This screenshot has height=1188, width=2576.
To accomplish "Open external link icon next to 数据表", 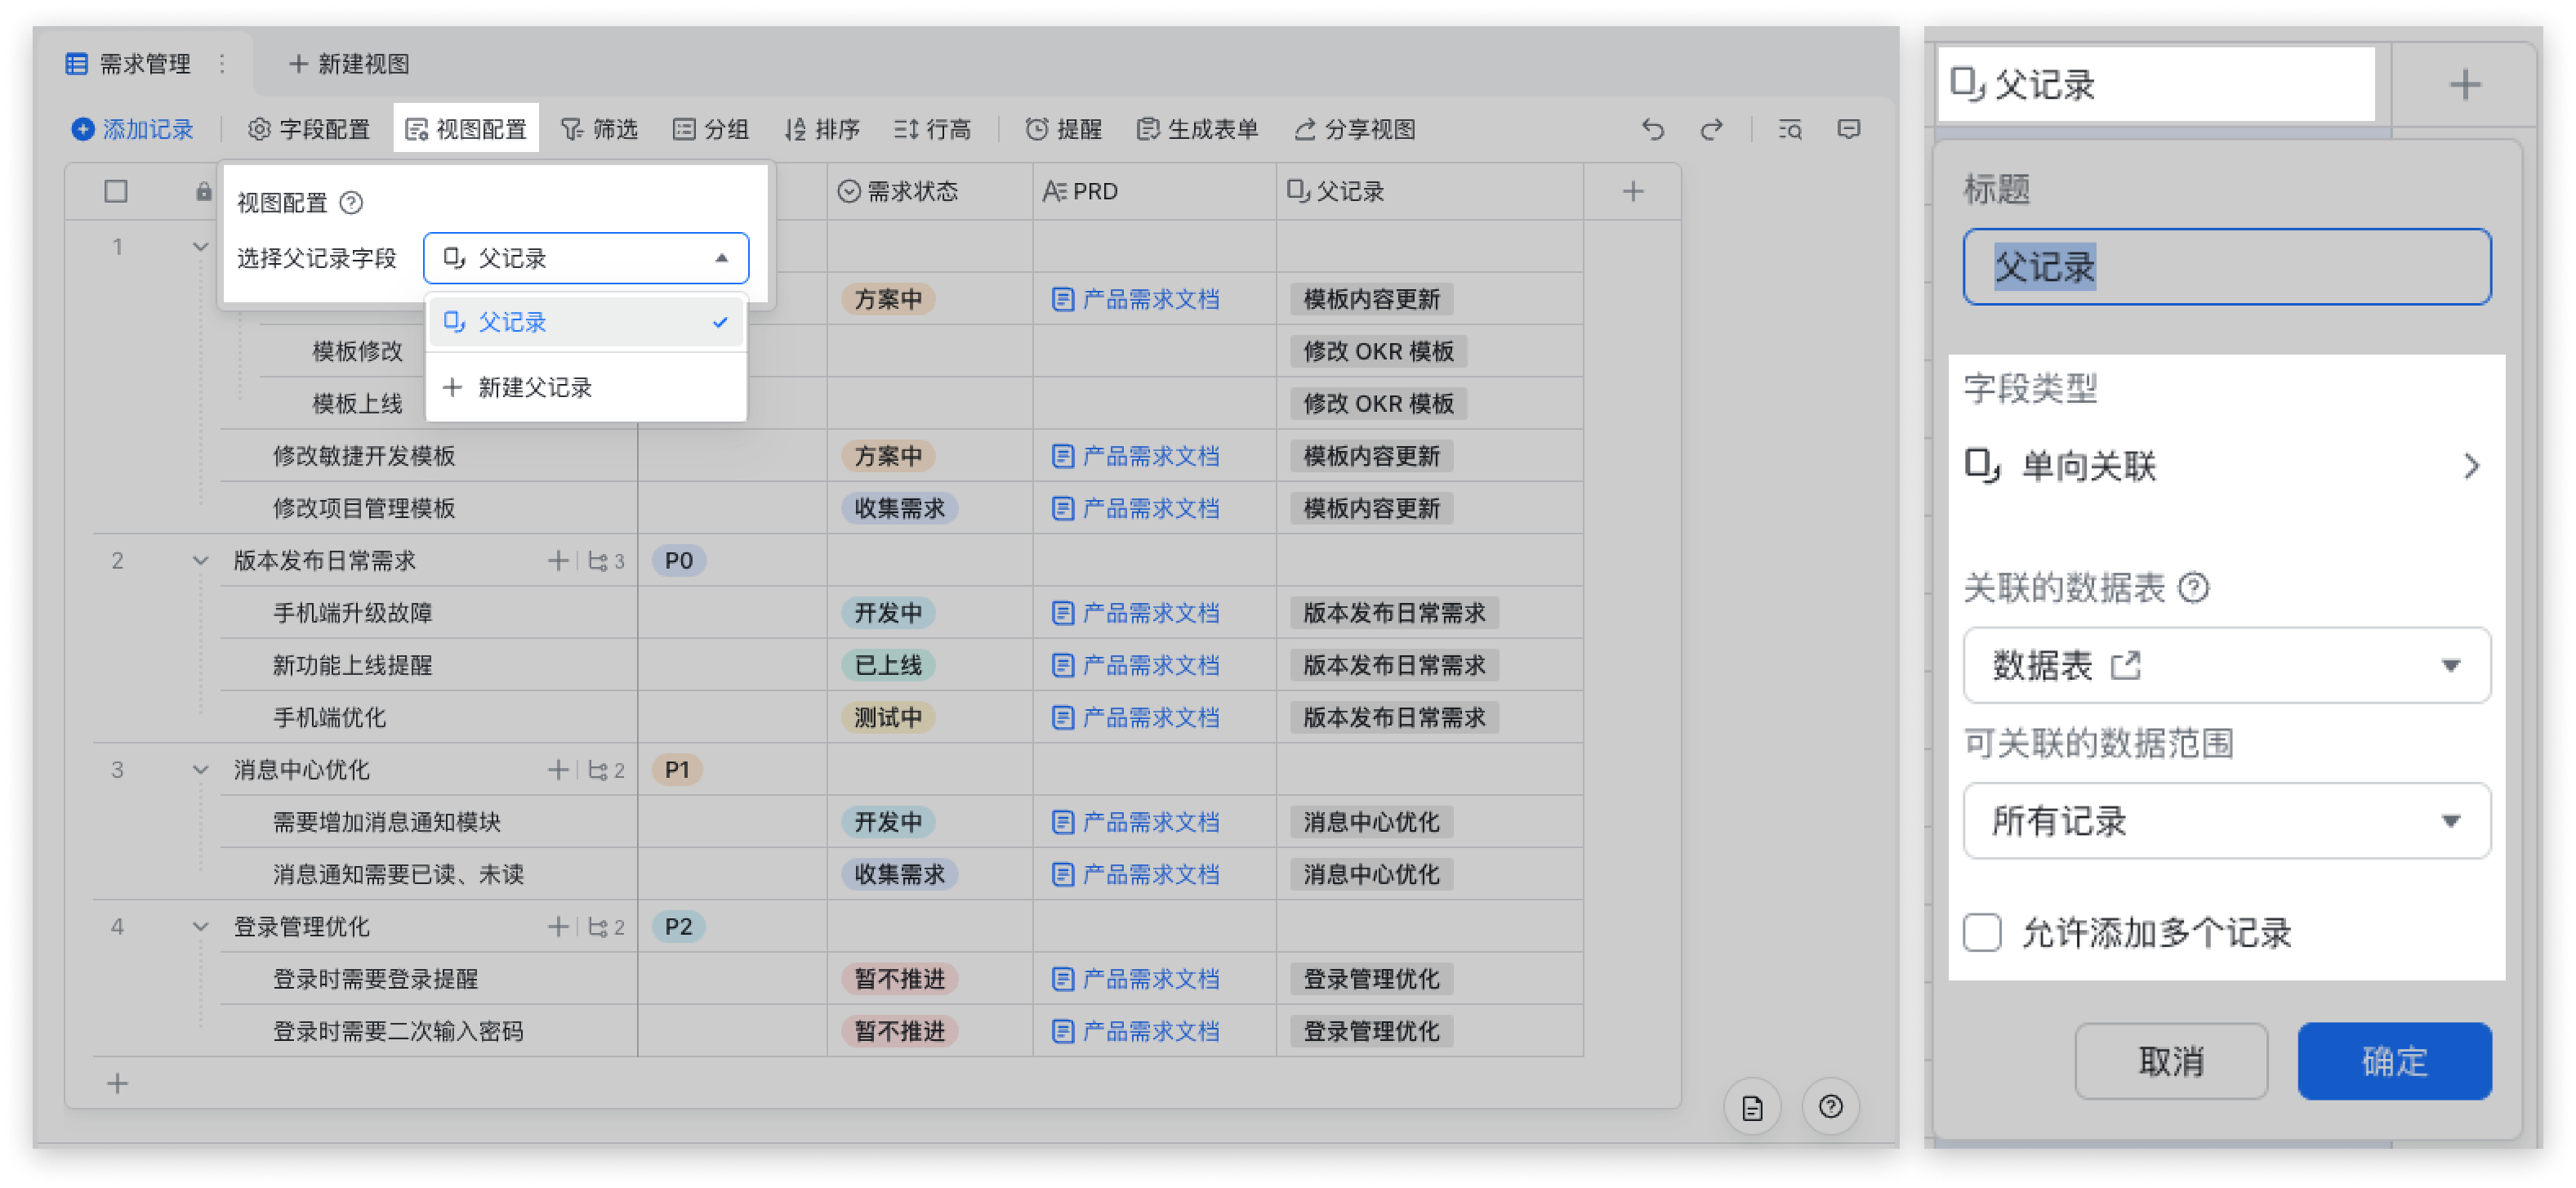I will pyautogui.click(x=2125, y=665).
